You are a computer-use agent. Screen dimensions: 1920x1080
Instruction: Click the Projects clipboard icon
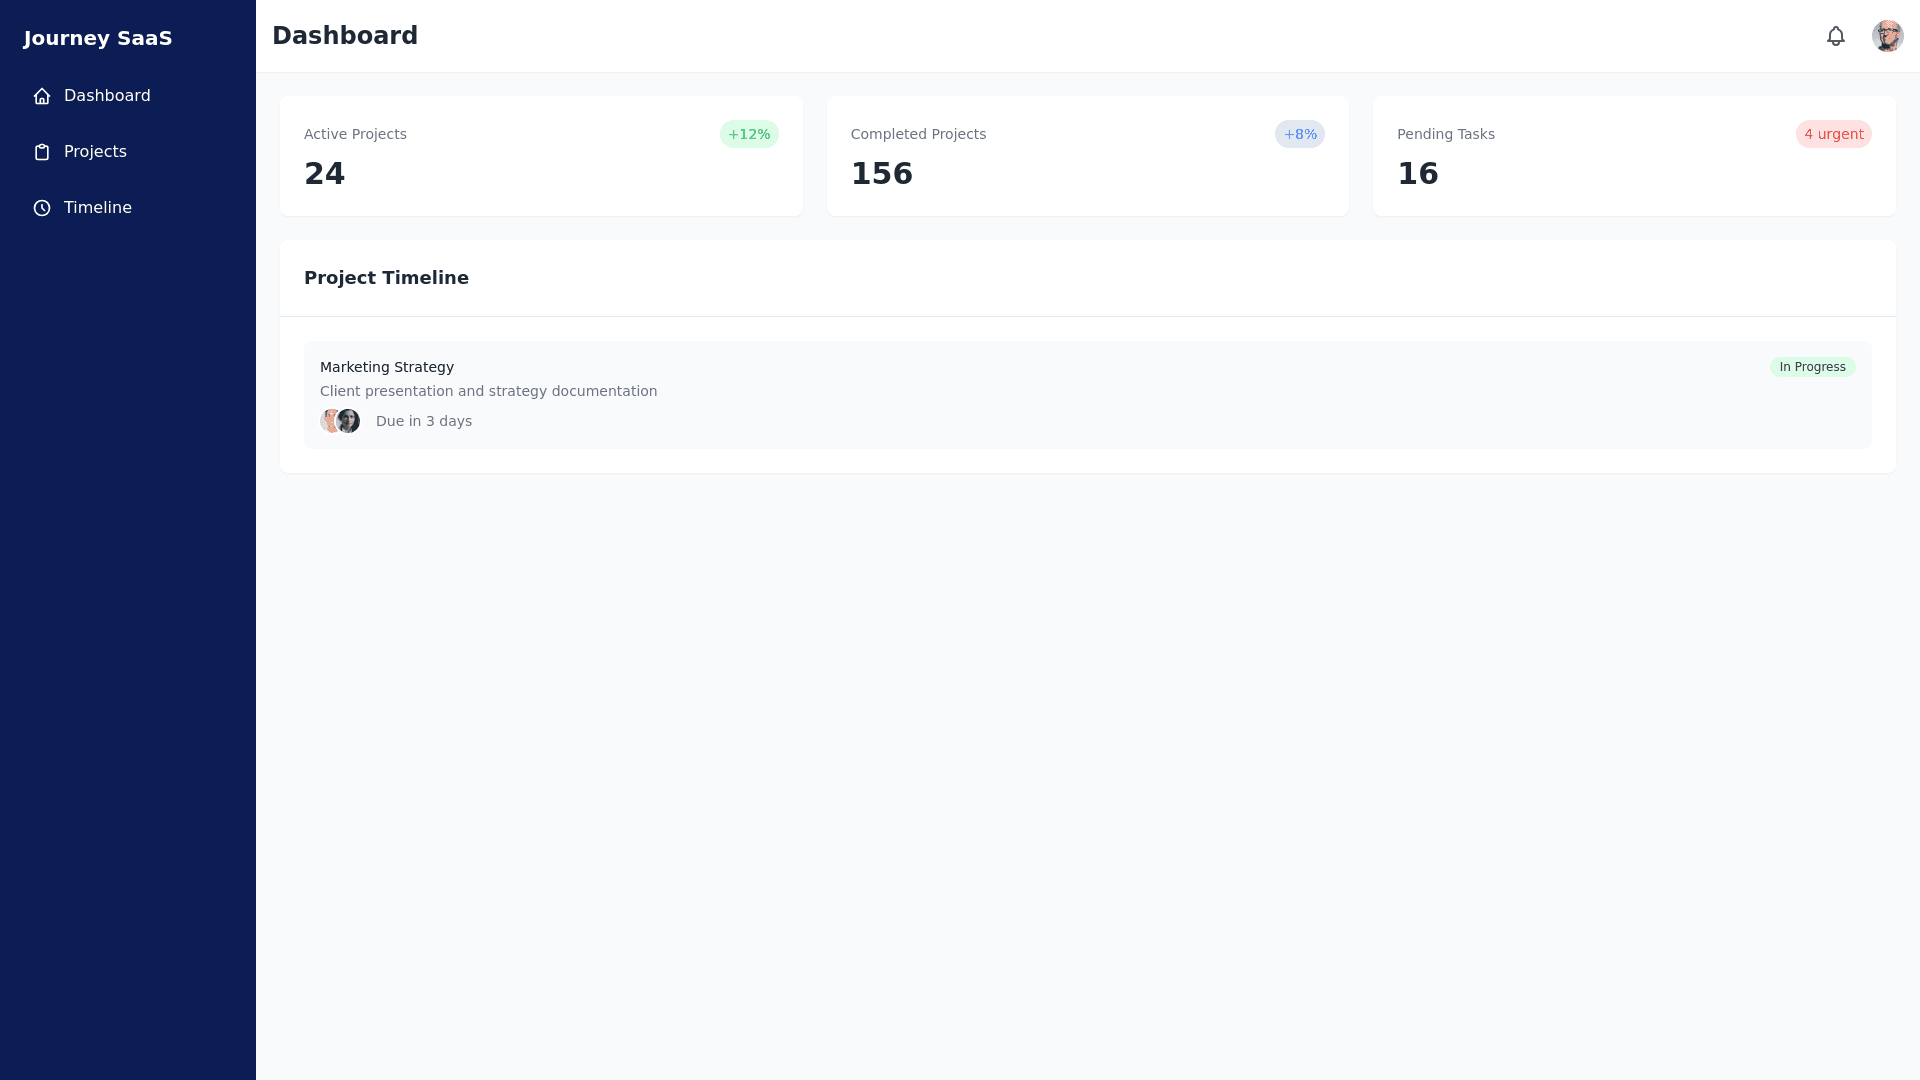click(42, 152)
